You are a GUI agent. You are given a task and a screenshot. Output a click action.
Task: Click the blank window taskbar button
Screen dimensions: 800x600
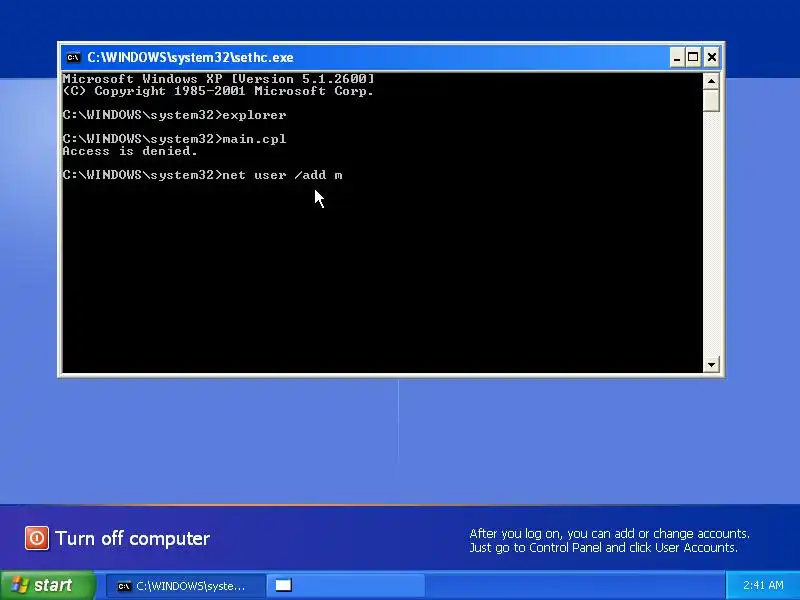point(345,586)
